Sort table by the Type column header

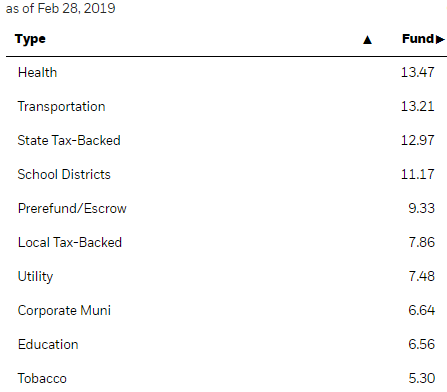click(30, 39)
